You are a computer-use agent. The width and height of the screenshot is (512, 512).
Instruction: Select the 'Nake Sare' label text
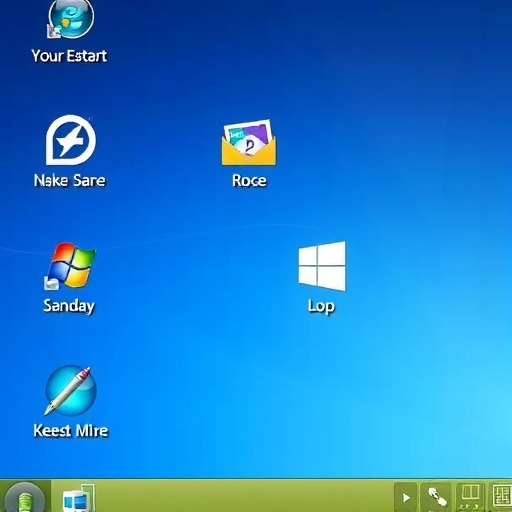tap(70, 180)
